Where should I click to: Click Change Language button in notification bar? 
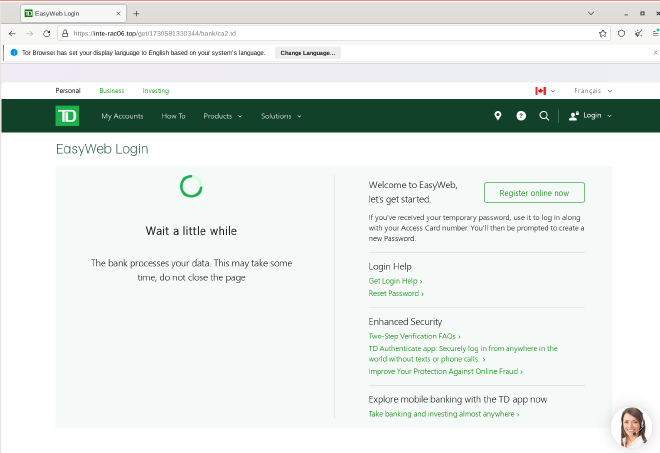click(x=308, y=52)
